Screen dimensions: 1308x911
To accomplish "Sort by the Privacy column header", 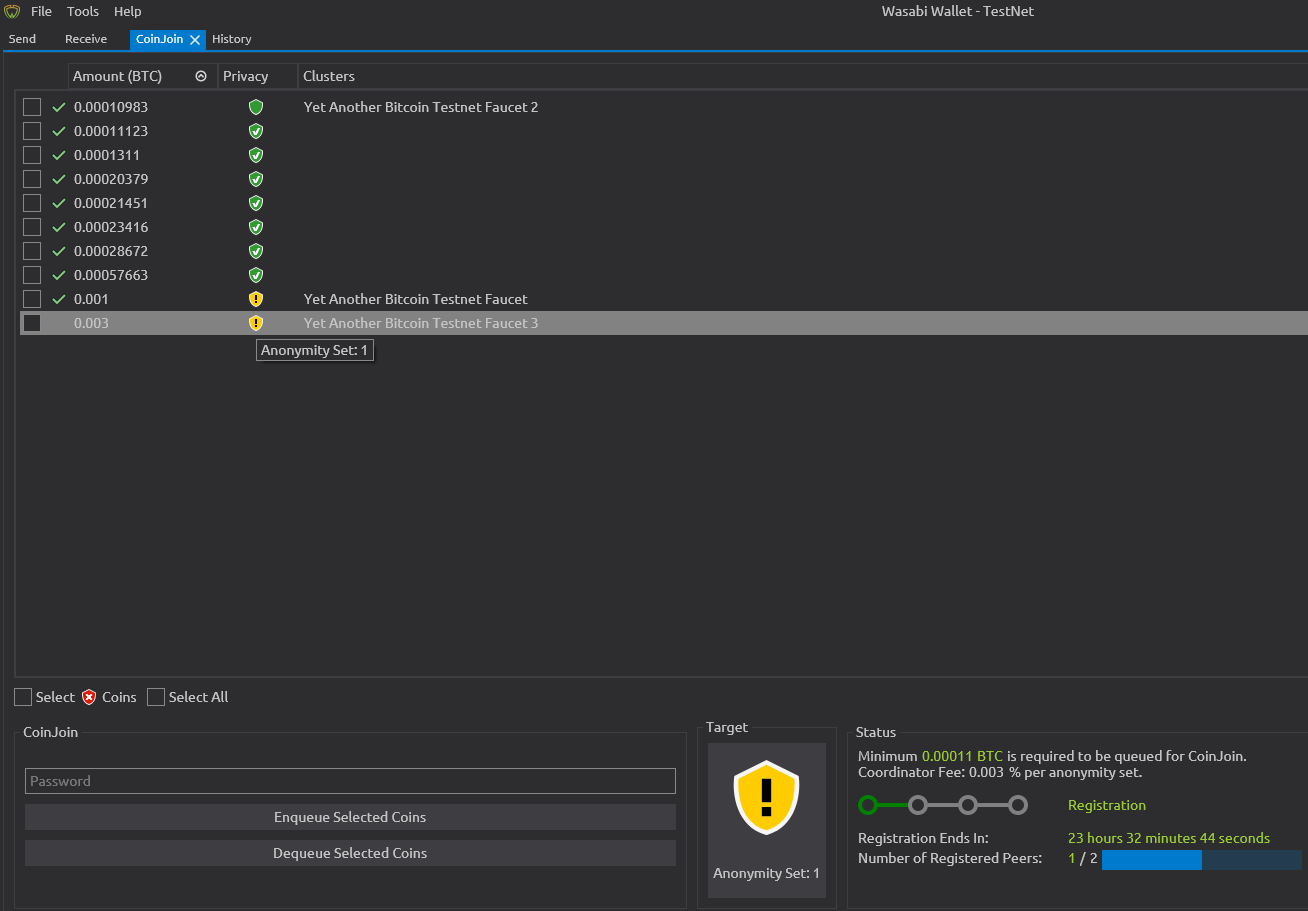I will 258,76.
